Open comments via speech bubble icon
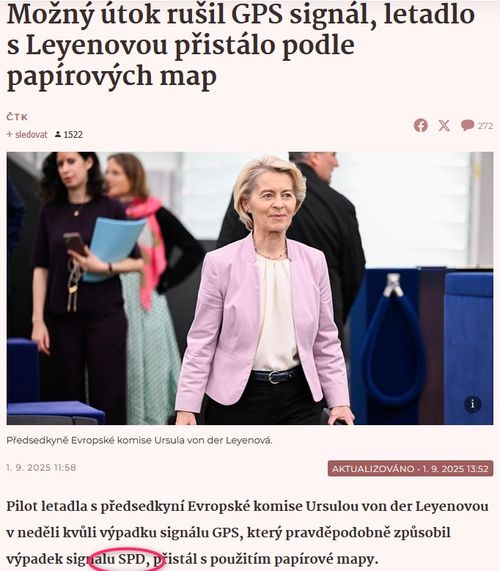This screenshot has height=571, width=500. tap(467, 125)
